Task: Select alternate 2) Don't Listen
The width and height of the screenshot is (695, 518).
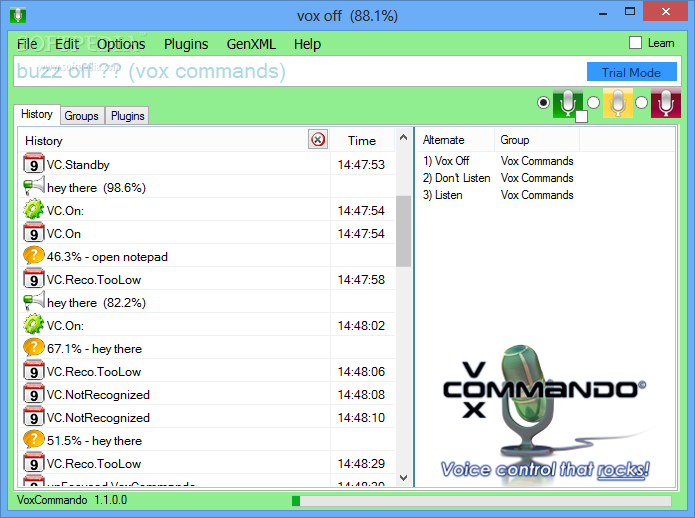Action: click(x=456, y=178)
